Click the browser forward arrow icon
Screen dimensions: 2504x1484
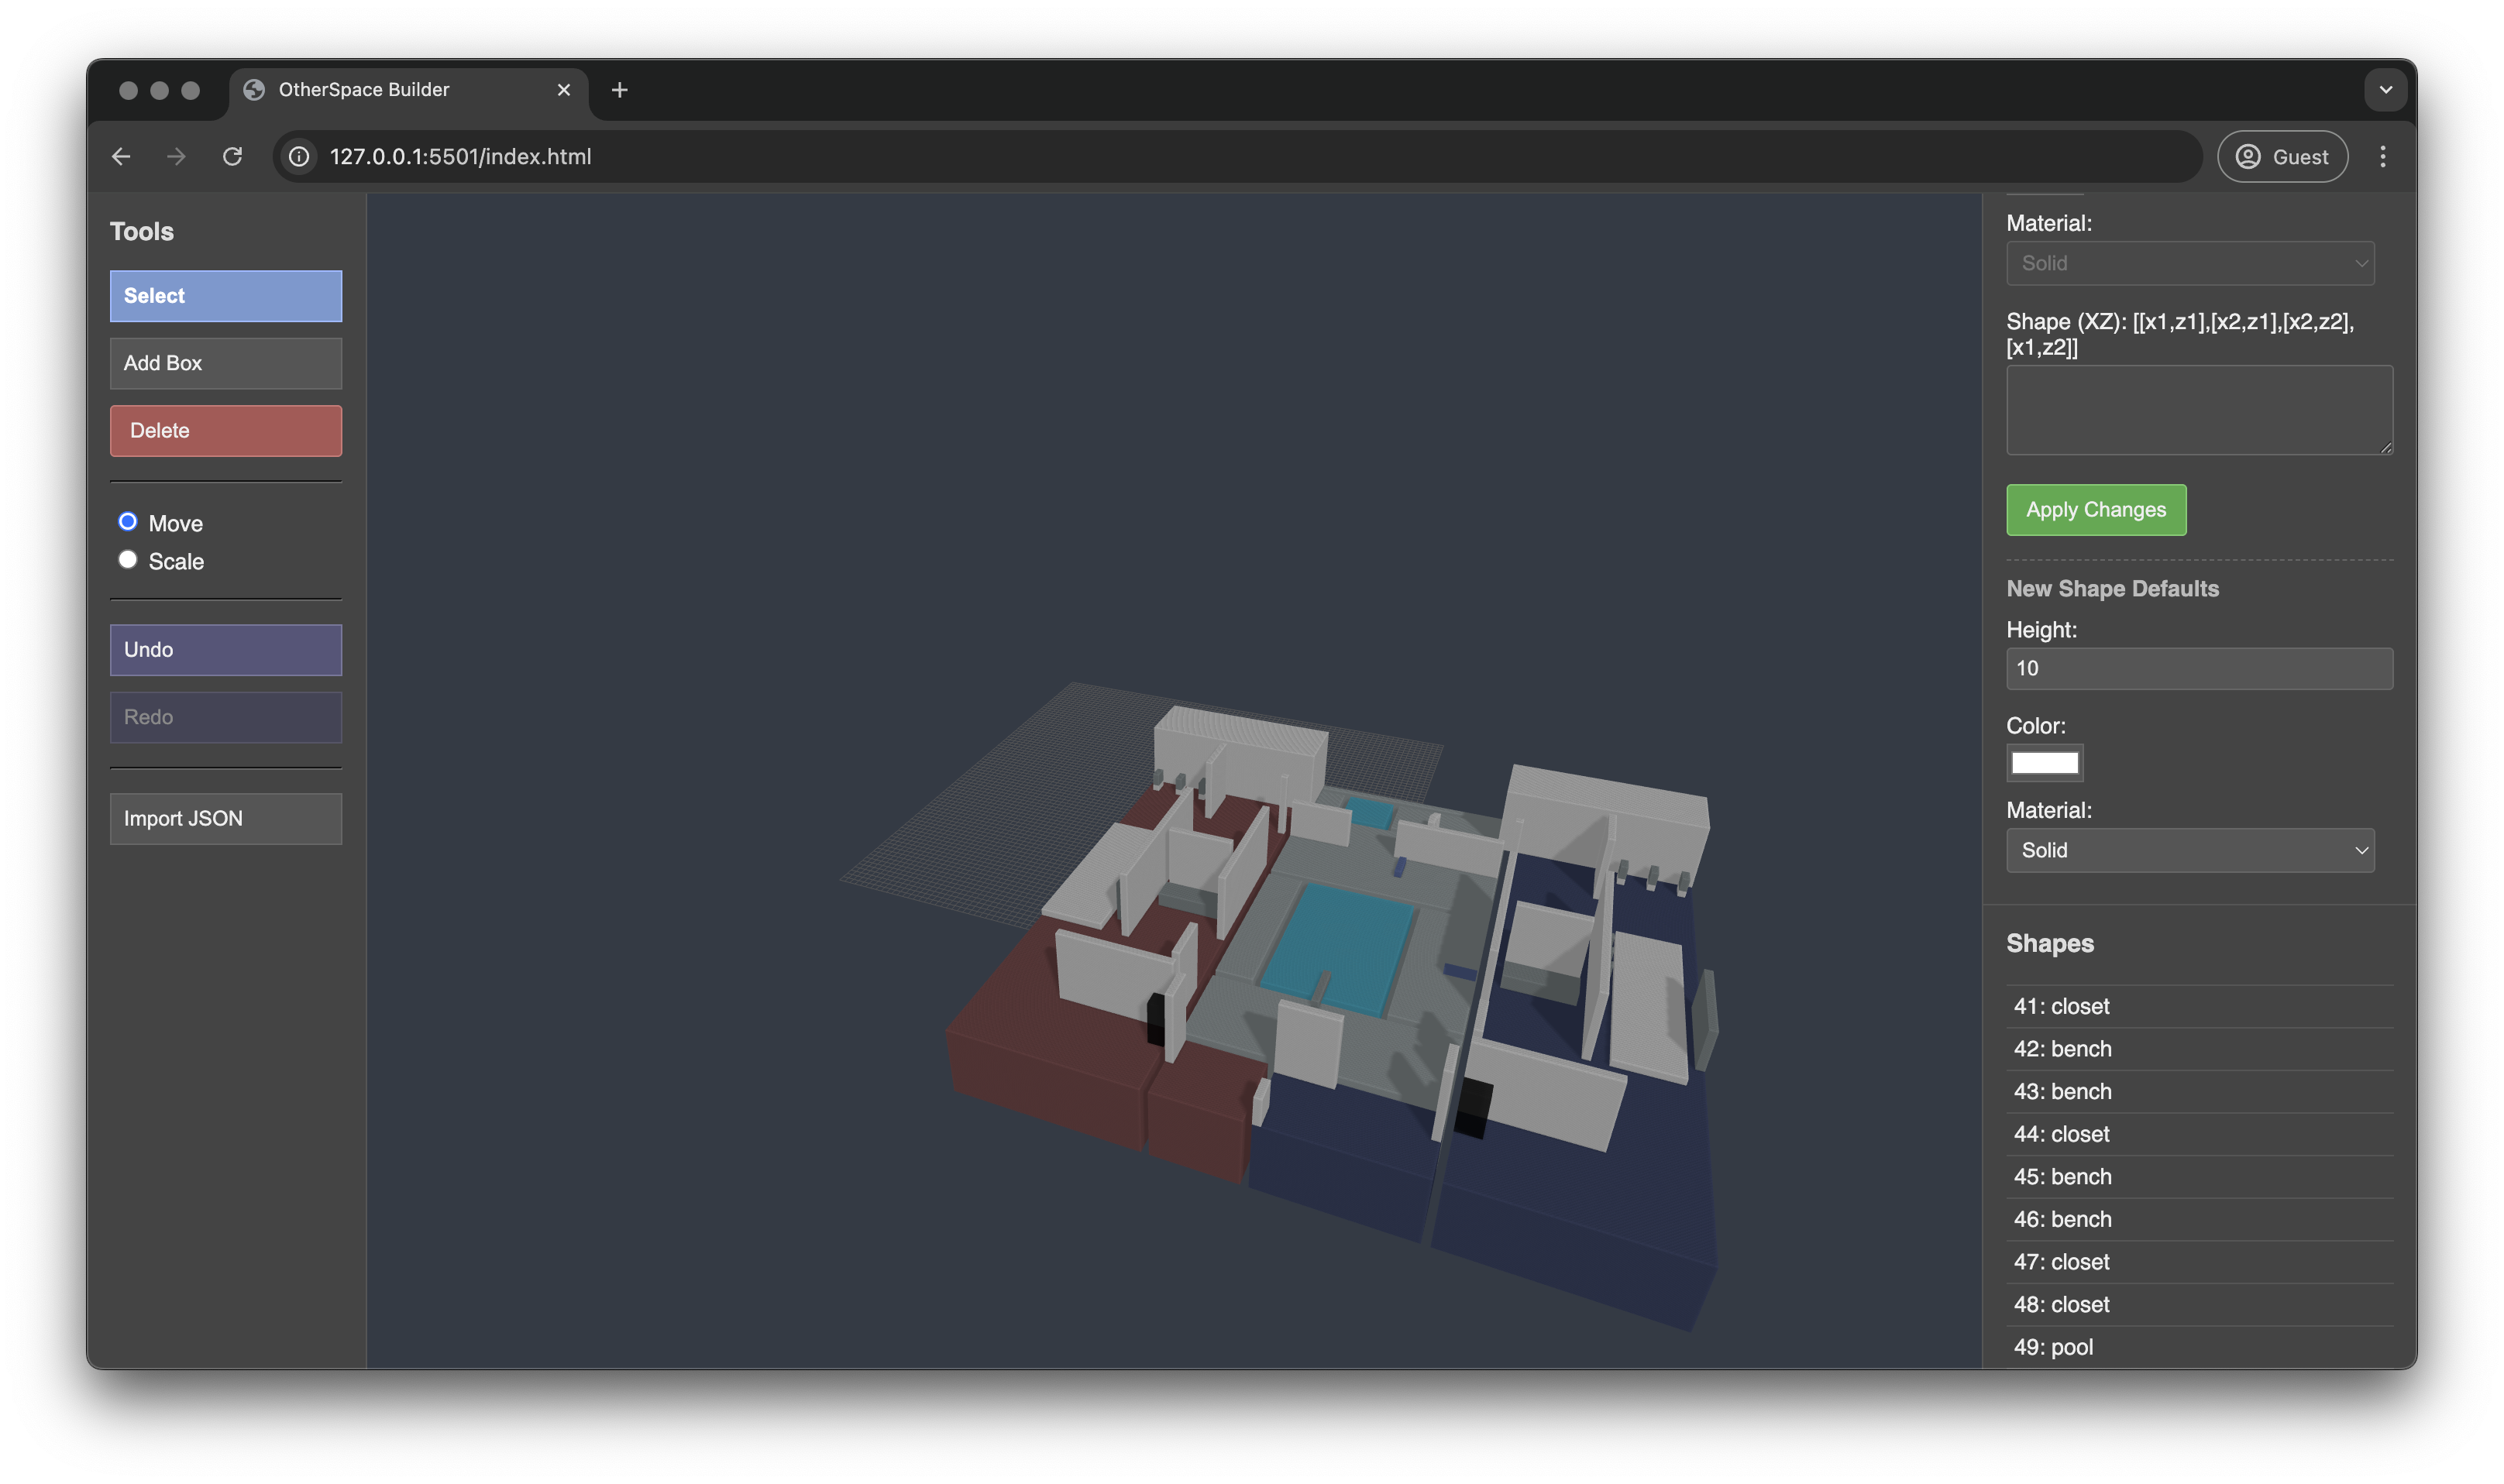click(x=176, y=157)
